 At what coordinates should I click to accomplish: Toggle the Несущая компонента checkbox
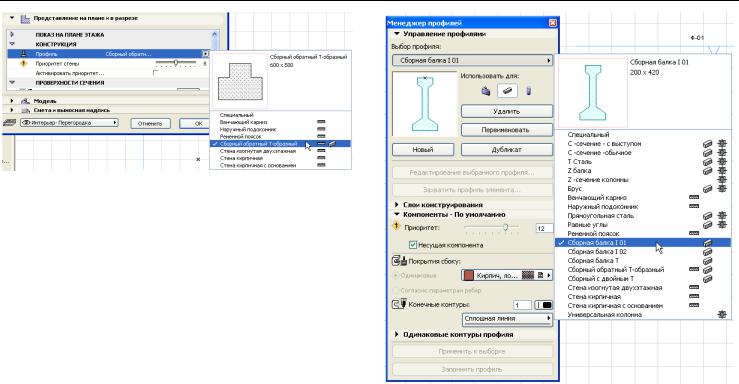pos(413,245)
